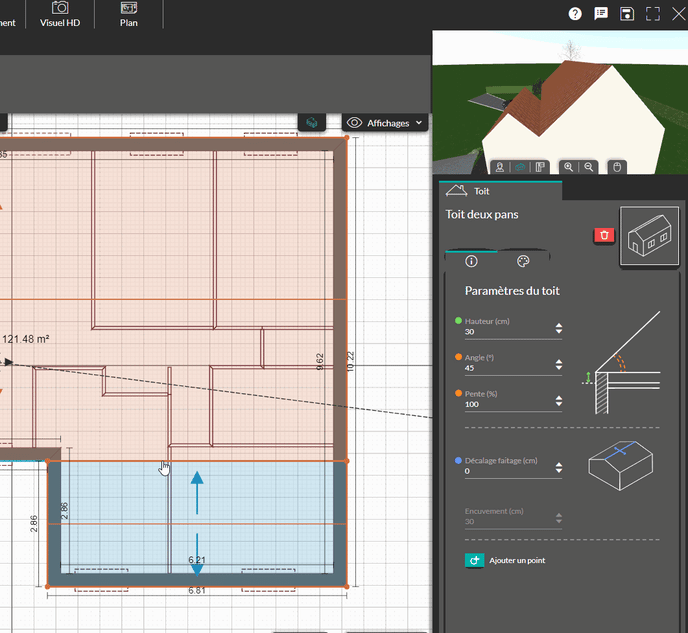Switch to first-person view in 3D preview

(500, 167)
